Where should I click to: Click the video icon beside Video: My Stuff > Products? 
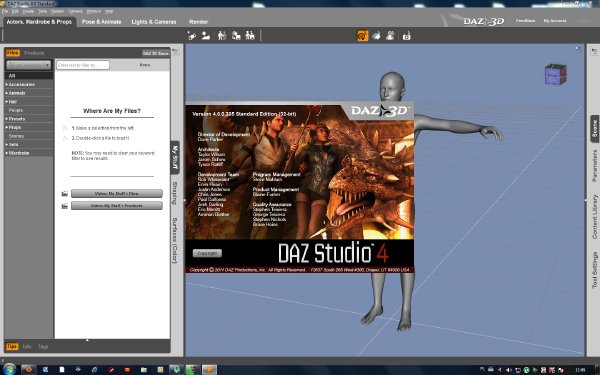coord(65,206)
